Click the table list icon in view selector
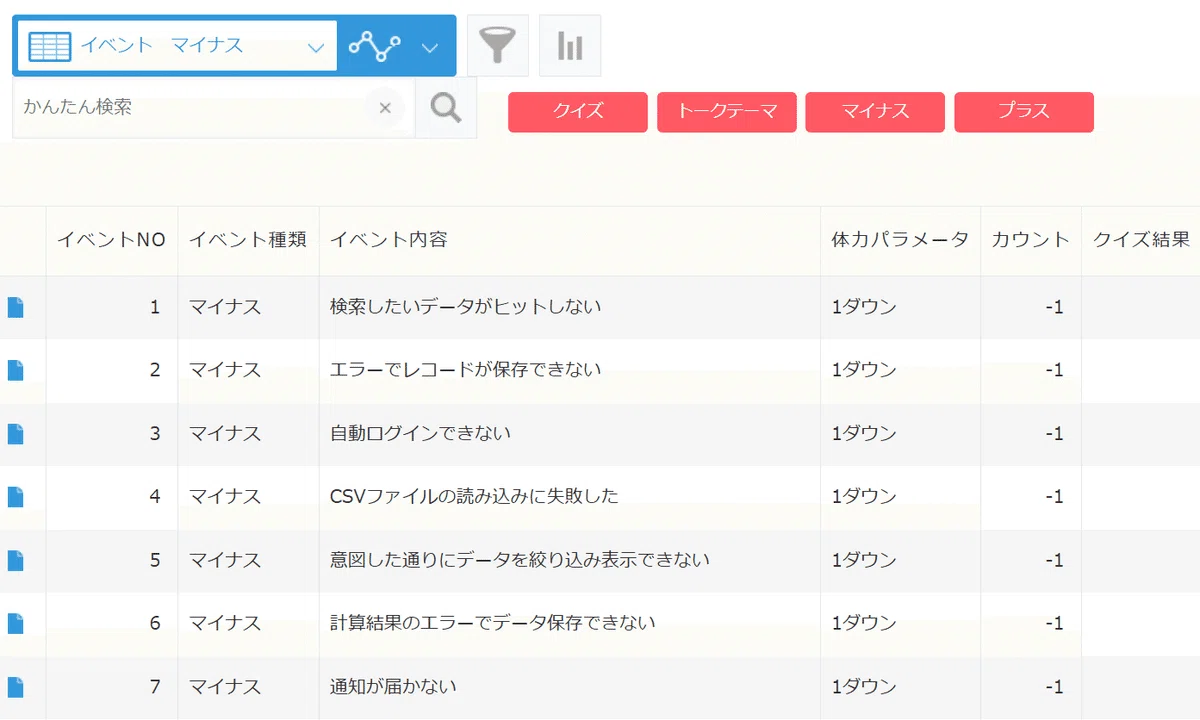 click(x=49, y=46)
